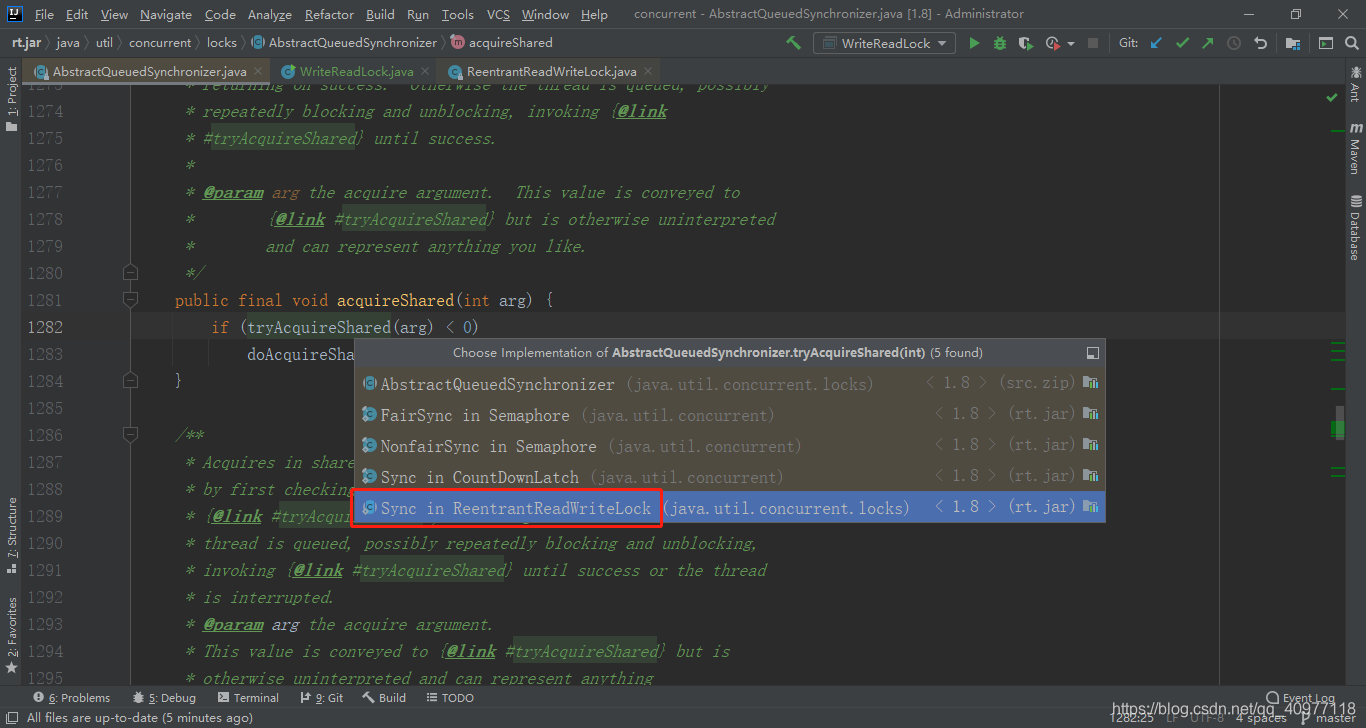Select NonfairSync in Semaphore implementation
Image resolution: width=1366 pixels, height=728 pixels.
[x=730, y=445]
